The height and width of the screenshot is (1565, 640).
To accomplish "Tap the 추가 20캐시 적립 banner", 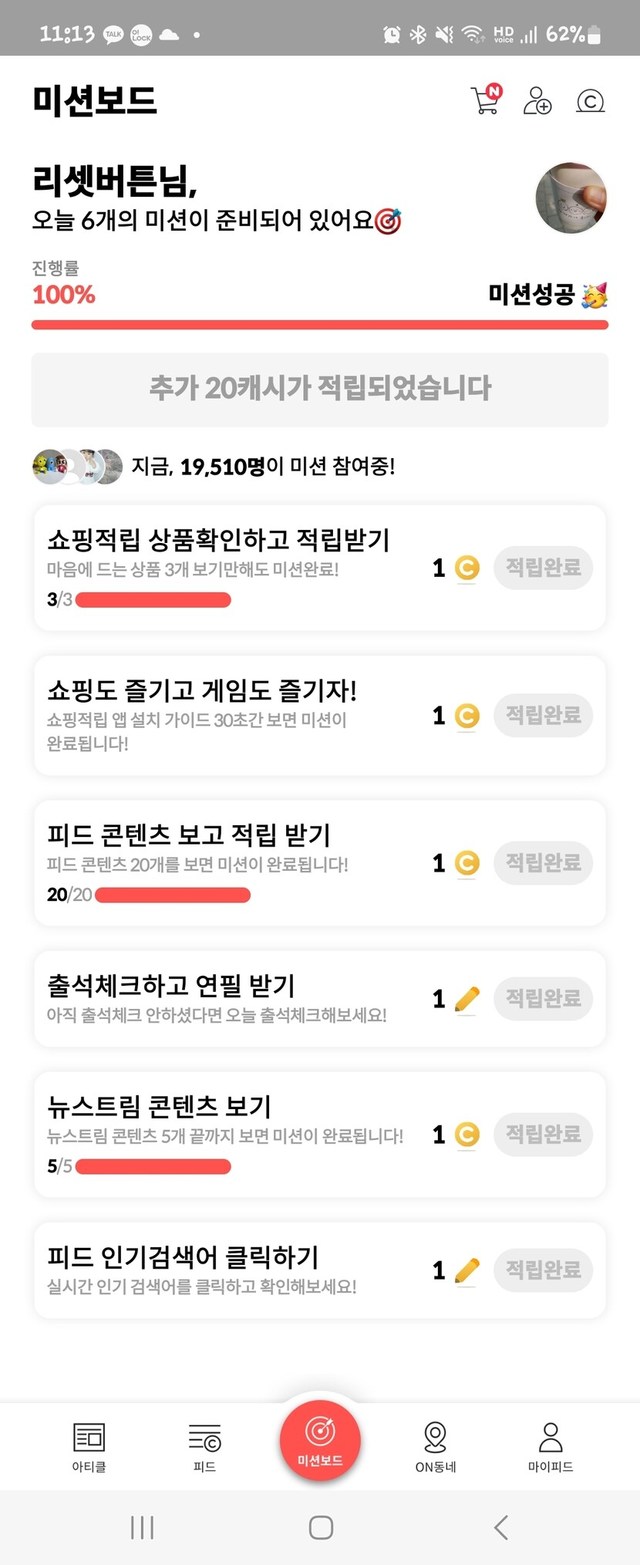I will (x=320, y=389).
